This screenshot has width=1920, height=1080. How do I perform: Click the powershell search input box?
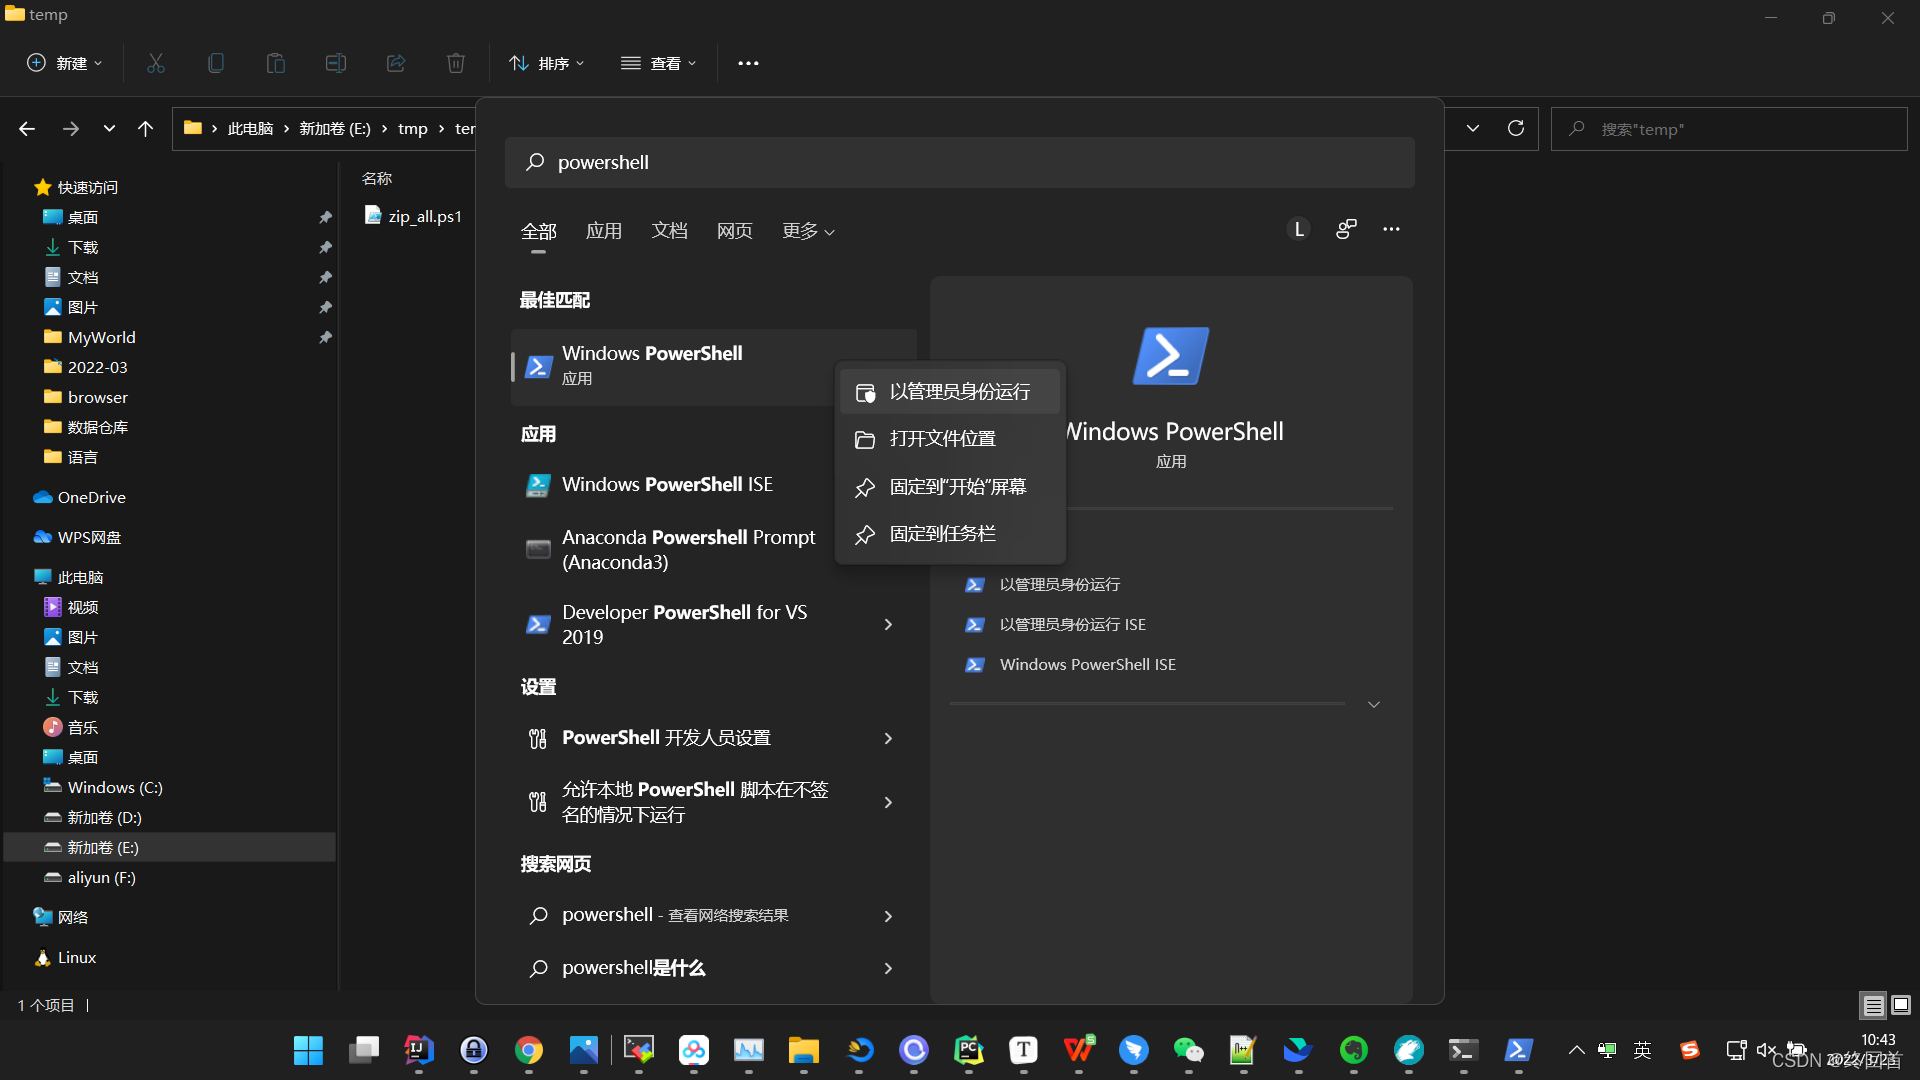click(959, 162)
